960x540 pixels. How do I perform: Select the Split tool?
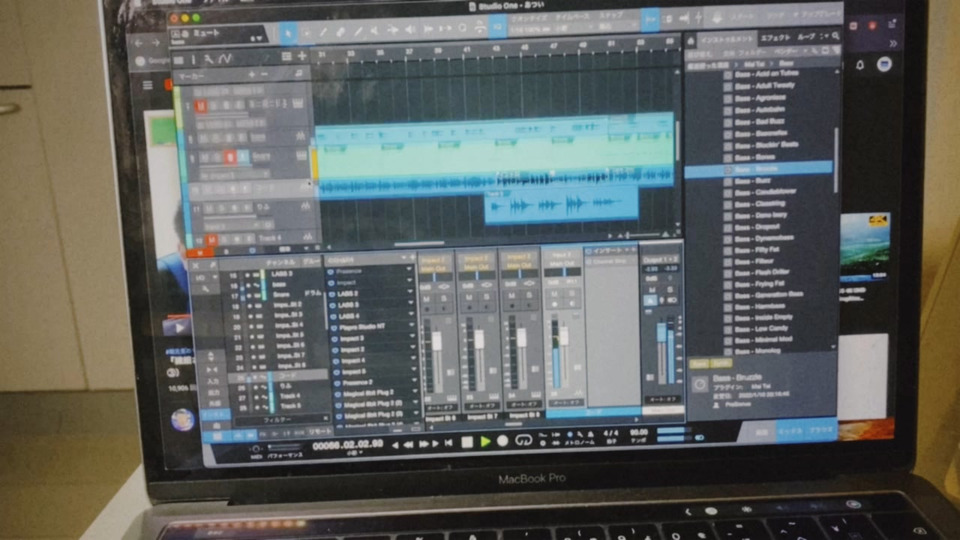(x=323, y=32)
